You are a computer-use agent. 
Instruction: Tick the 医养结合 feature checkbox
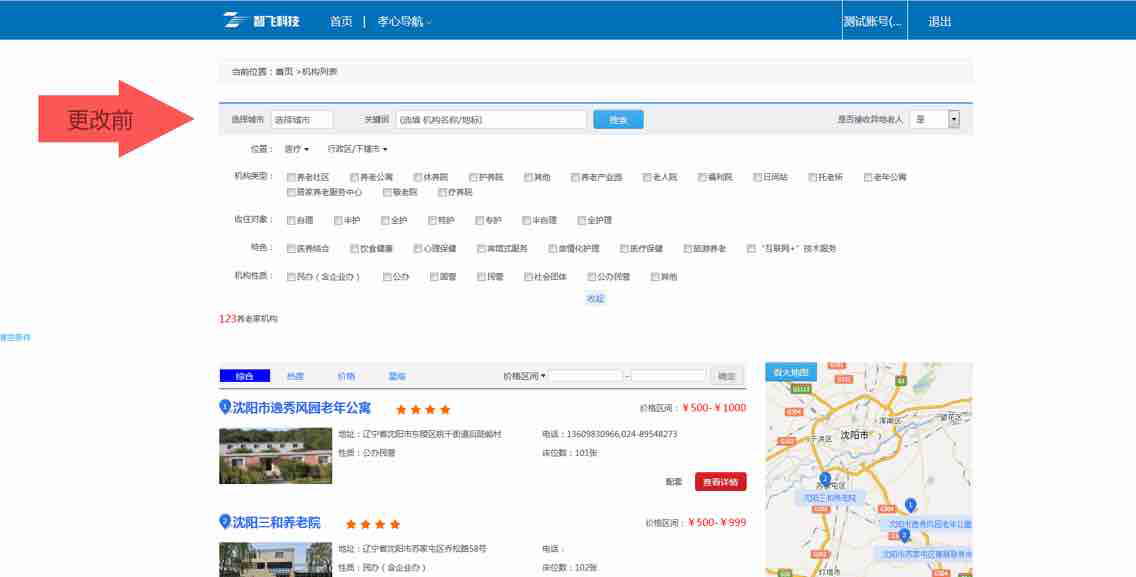(x=291, y=248)
